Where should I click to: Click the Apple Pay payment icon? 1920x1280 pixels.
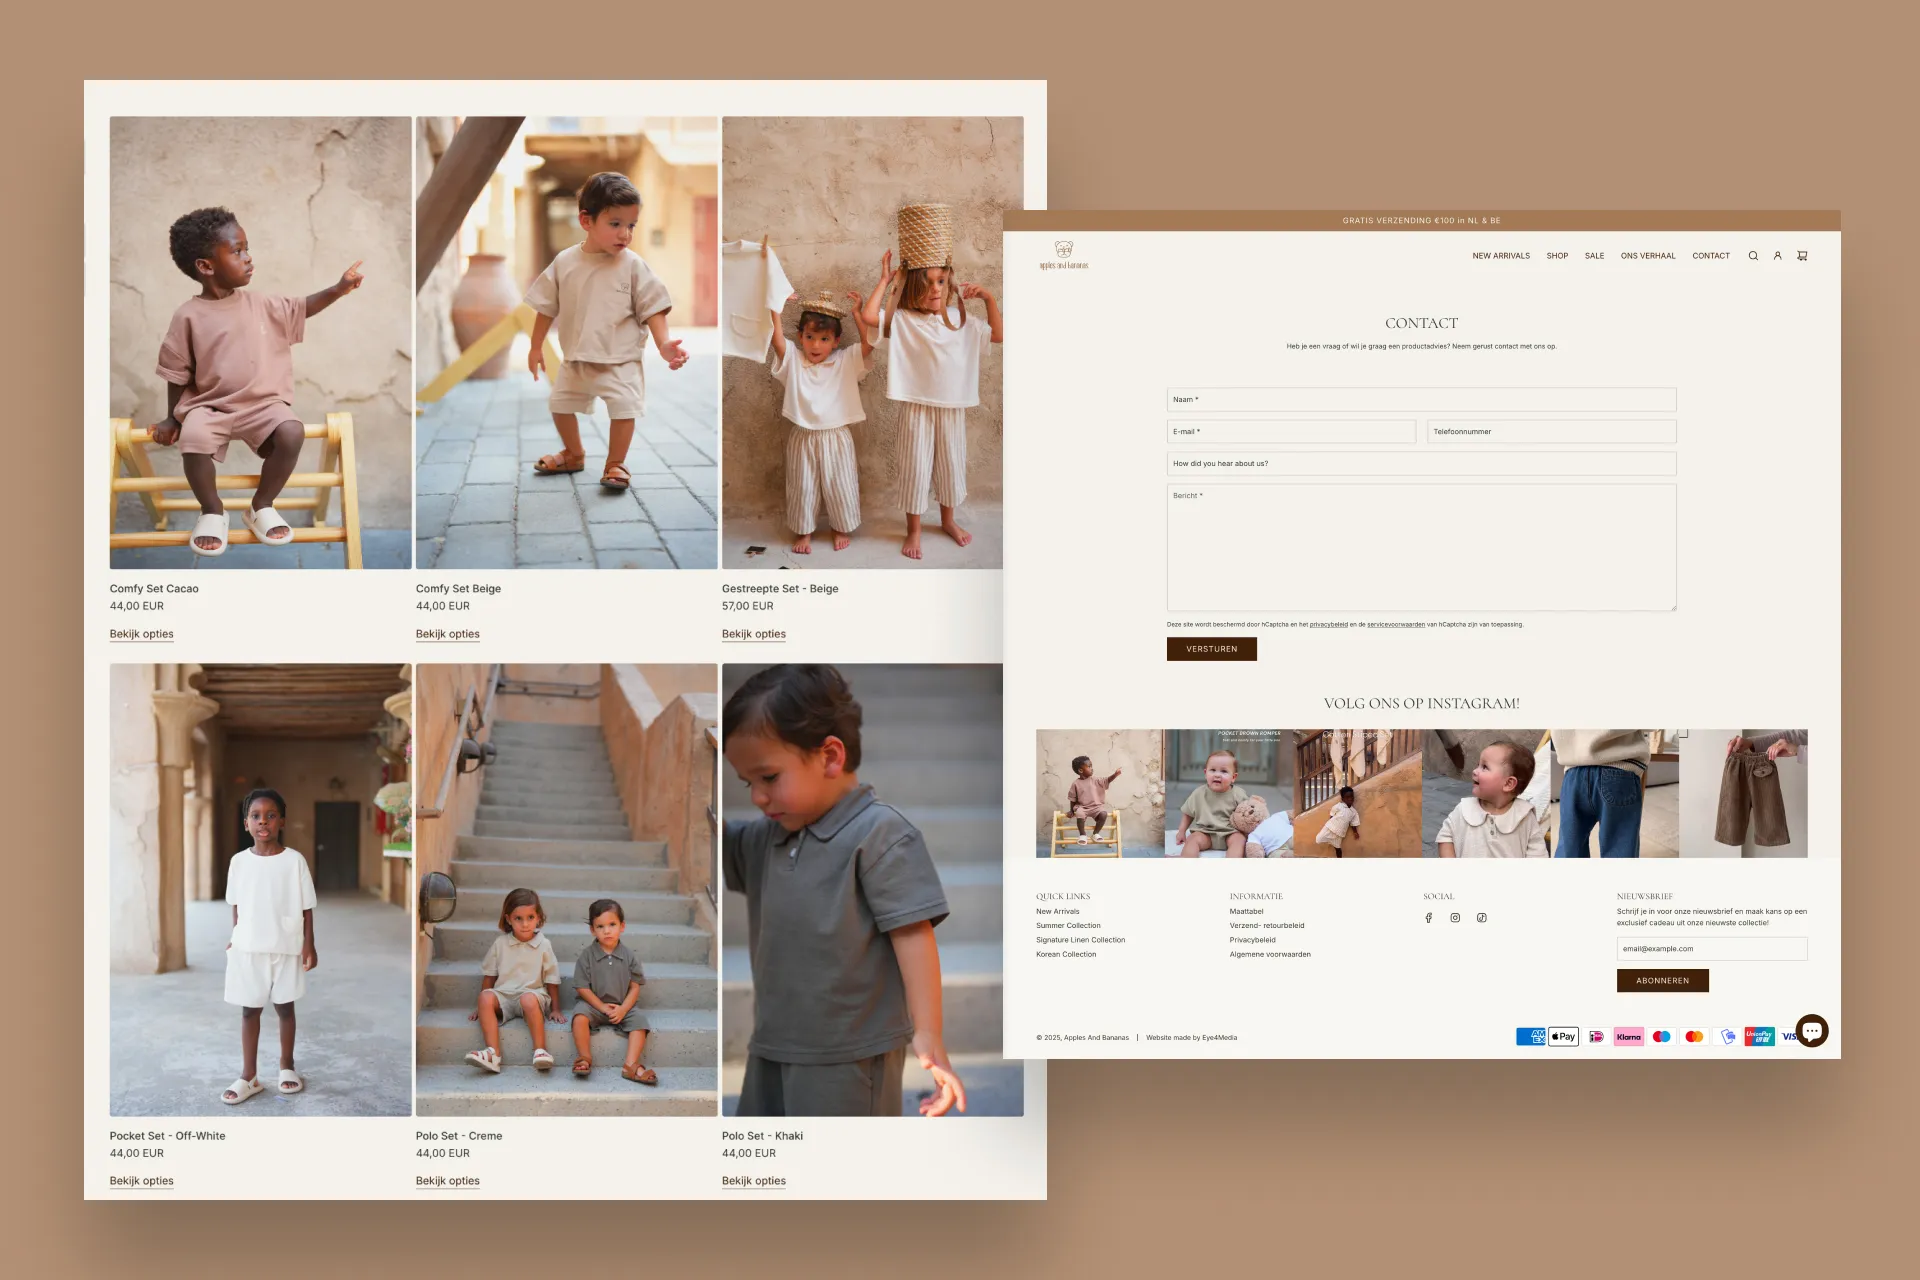click(1563, 1037)
